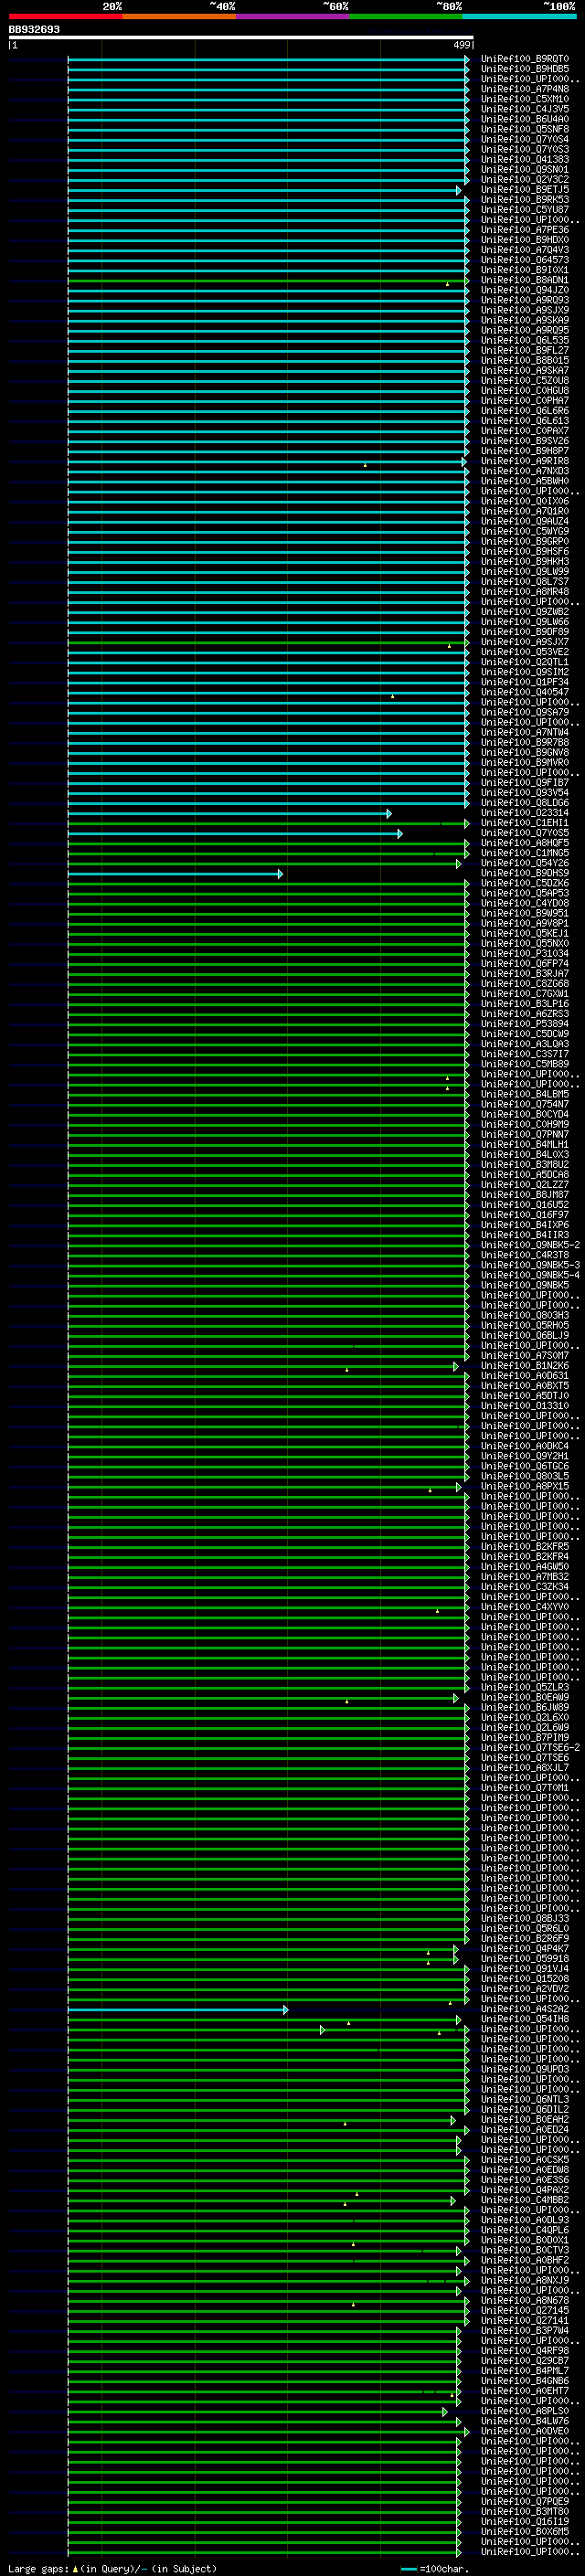
Task: Open hit UniRef100_A7P4N8
Action: point(524,89)
